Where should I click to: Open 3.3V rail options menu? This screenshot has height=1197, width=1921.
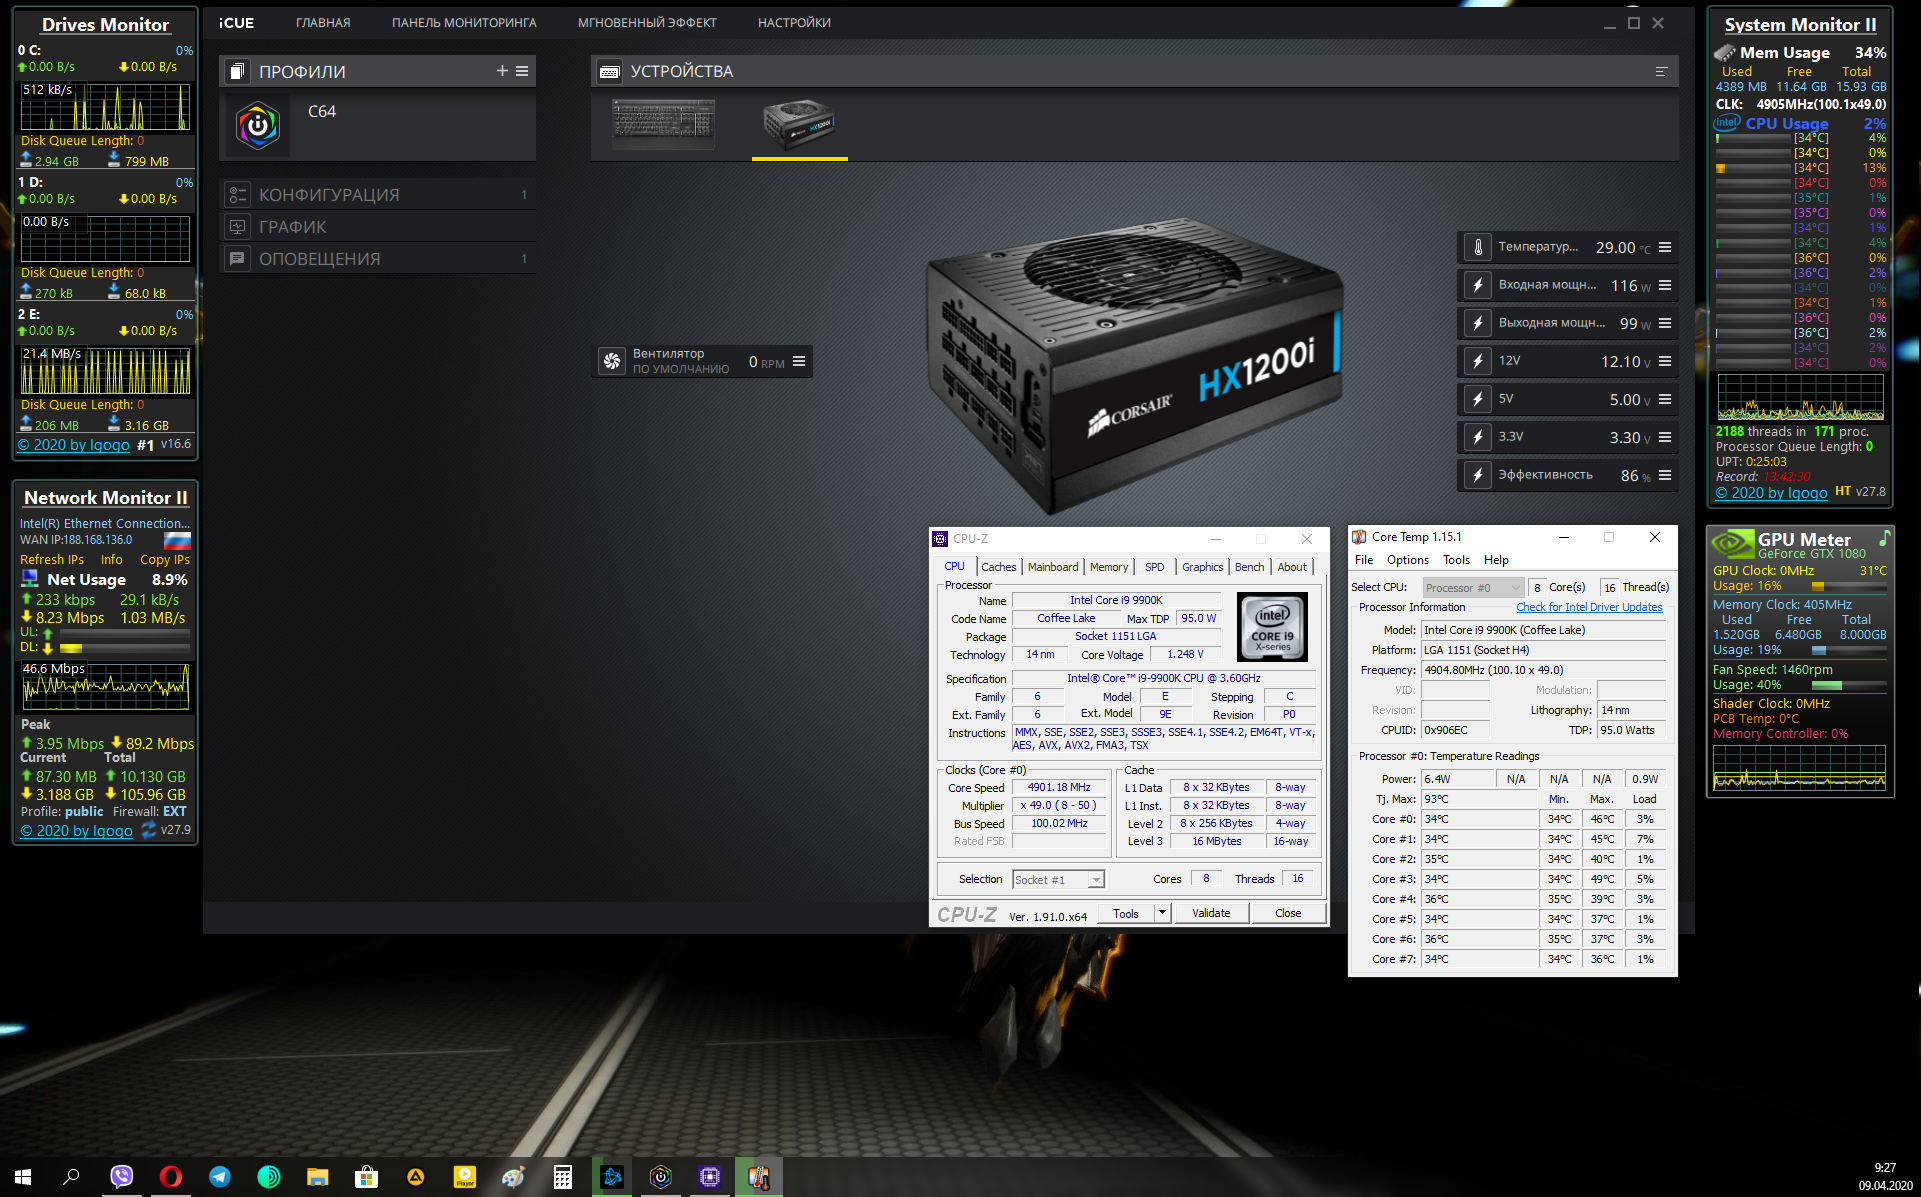(x=1665, y=437)
